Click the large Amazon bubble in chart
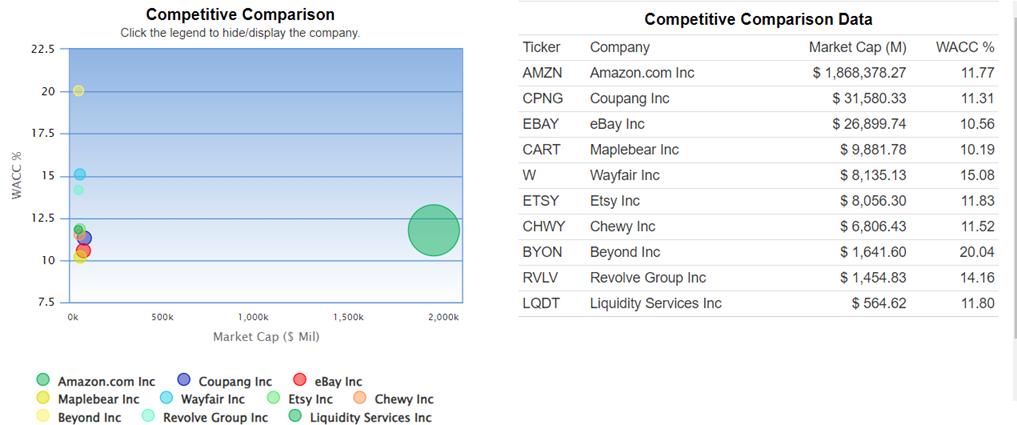 pyautogui.click(x=433, y=230)
